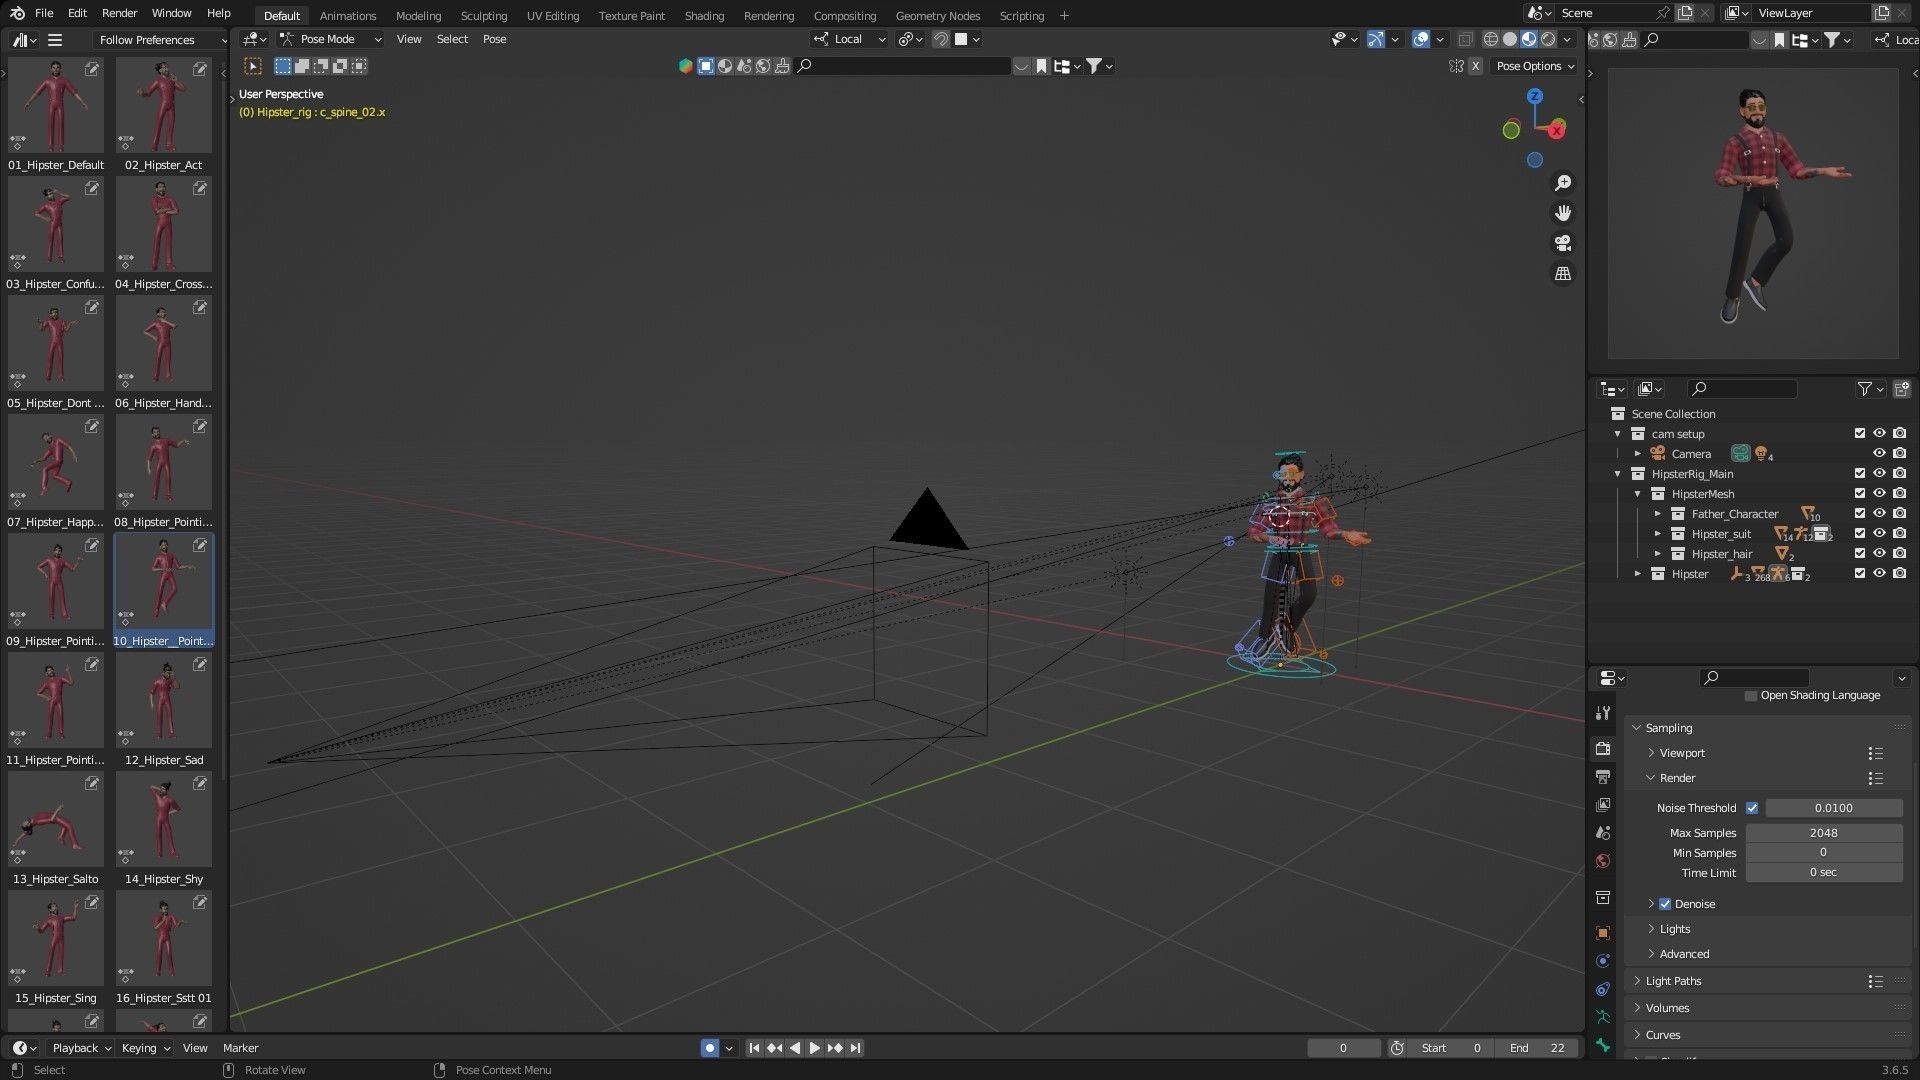Image resolution: width=1920 pixels, height=1080 pixels.
Task: Jump to the timeline end frame
Action: point(855,1048)
